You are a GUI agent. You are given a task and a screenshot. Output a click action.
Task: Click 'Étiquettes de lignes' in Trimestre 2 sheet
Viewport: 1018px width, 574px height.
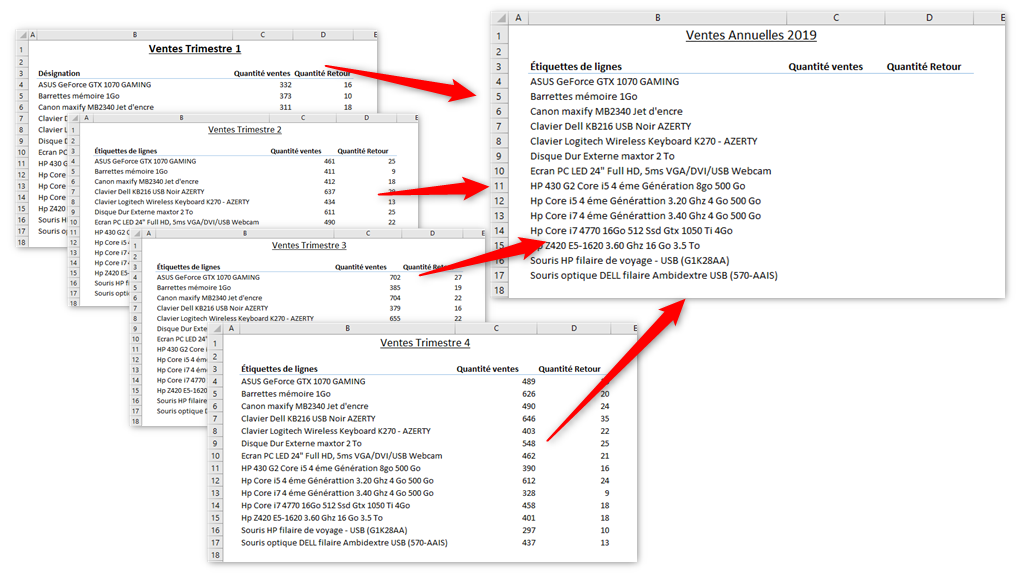(125, 151)
